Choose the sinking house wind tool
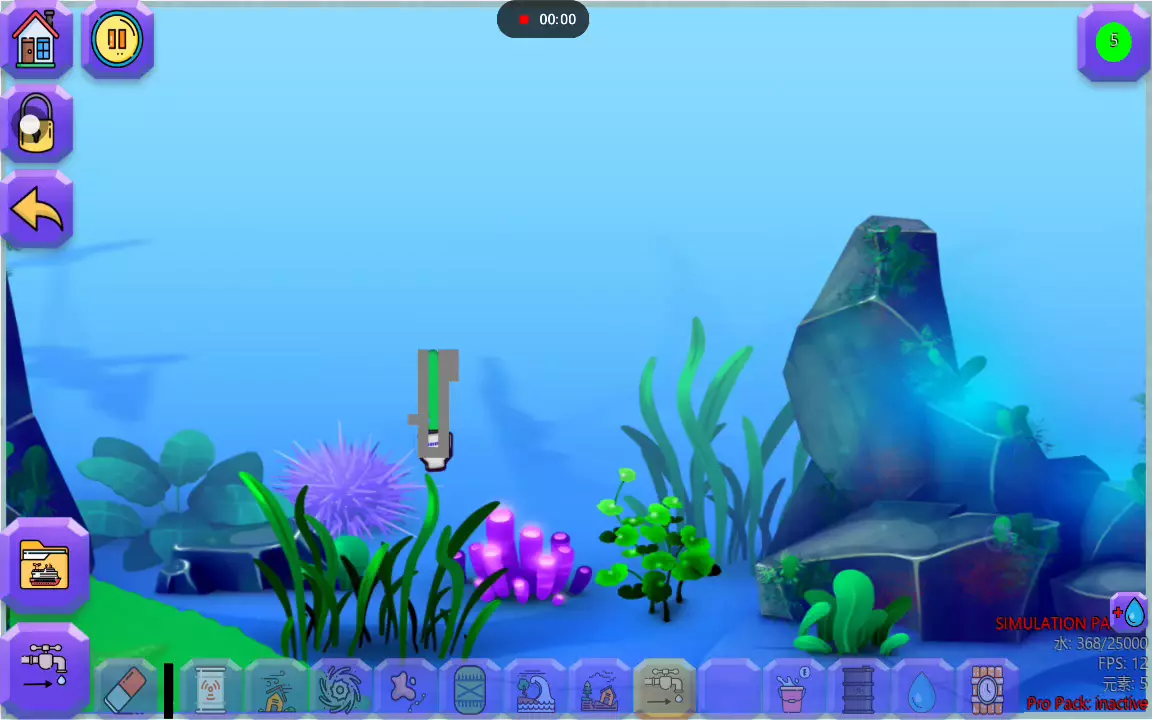 click(275, 689)
